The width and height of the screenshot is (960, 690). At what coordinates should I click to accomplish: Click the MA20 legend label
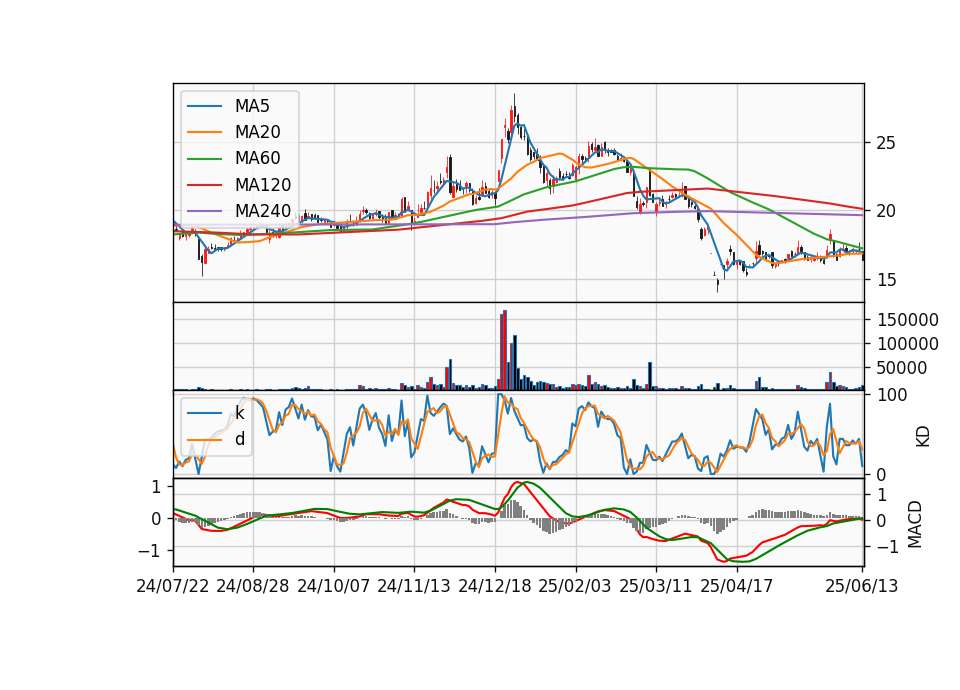[x=257, y=132]
